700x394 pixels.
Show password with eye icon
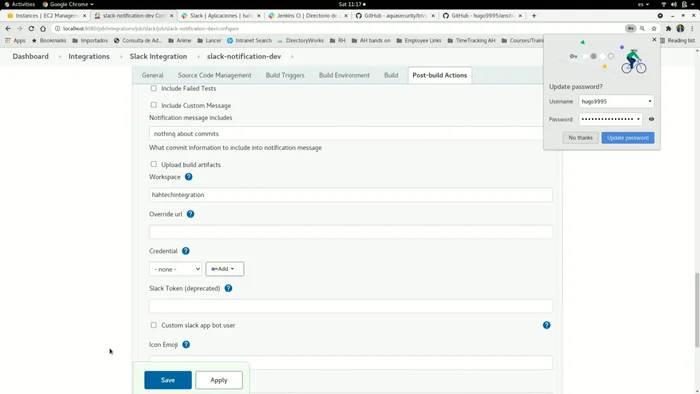click(651, 119)
